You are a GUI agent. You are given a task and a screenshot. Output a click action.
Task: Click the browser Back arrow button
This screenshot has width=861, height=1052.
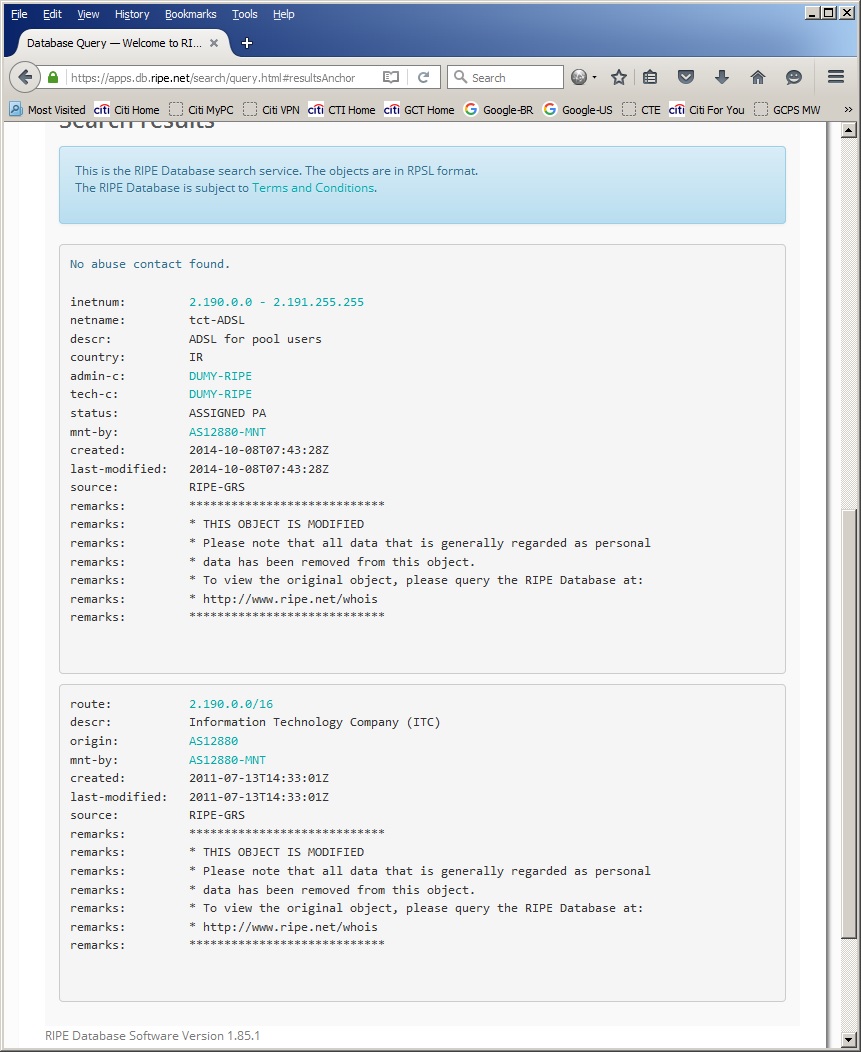(x=26, y=77)
